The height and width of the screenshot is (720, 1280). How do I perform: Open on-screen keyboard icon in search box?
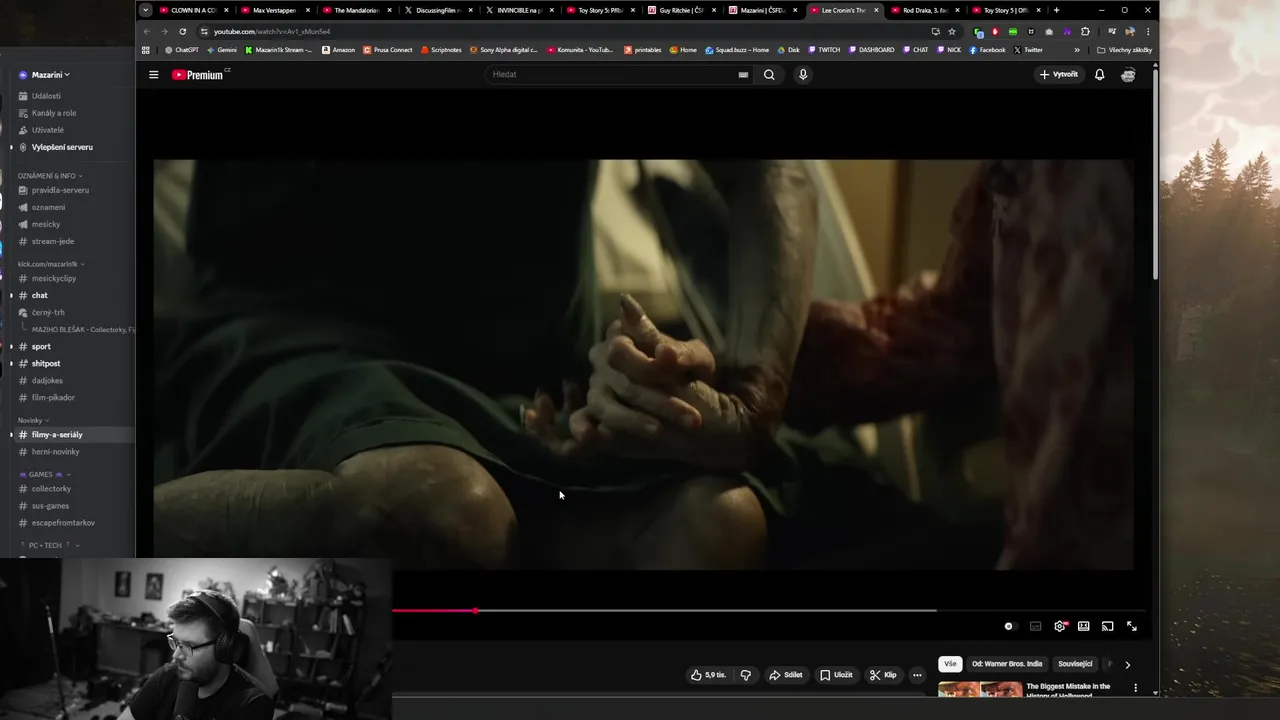click(x=743, y=74)
